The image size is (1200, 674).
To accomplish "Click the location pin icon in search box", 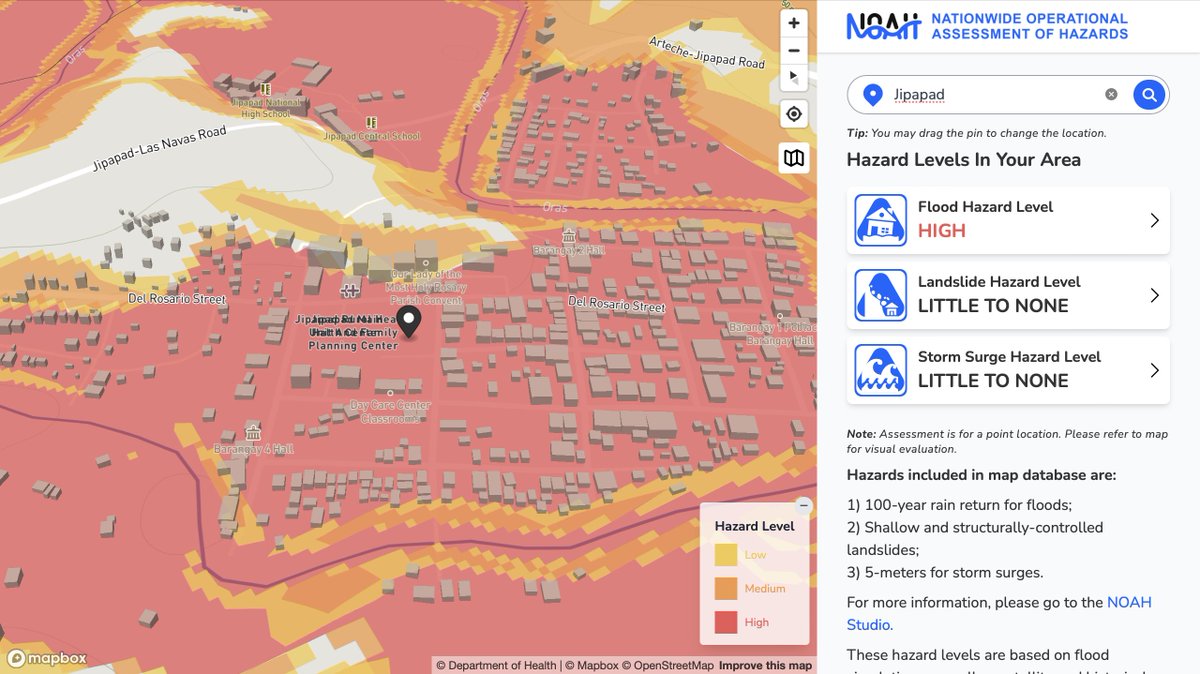I will [x=873, y=95].
